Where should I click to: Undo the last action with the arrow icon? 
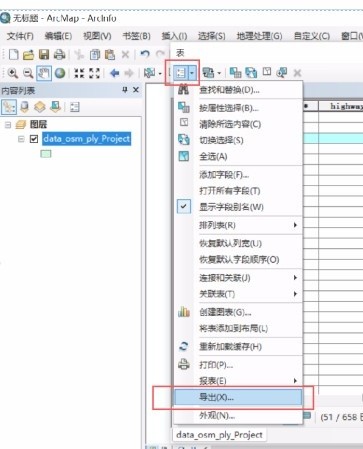[145, 54]
